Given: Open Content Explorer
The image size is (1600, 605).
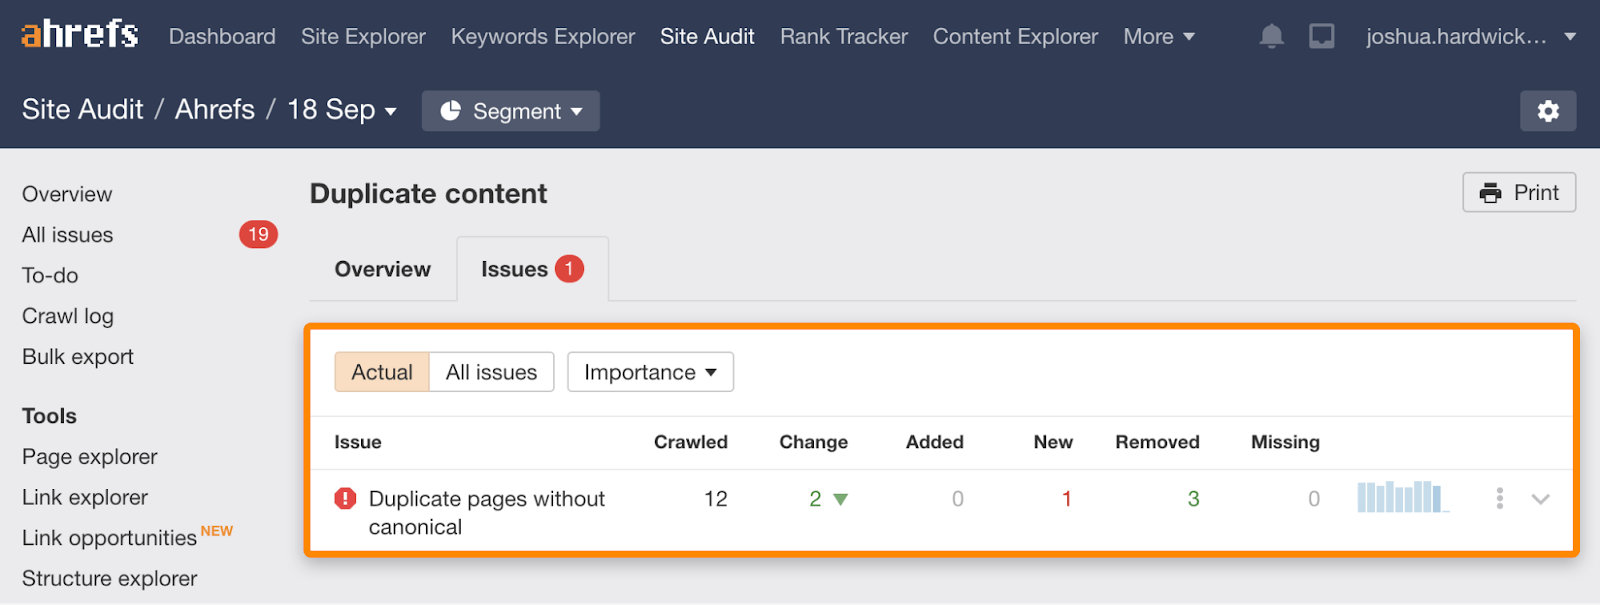Looking at the screenshot, I should coord(1015,37).
